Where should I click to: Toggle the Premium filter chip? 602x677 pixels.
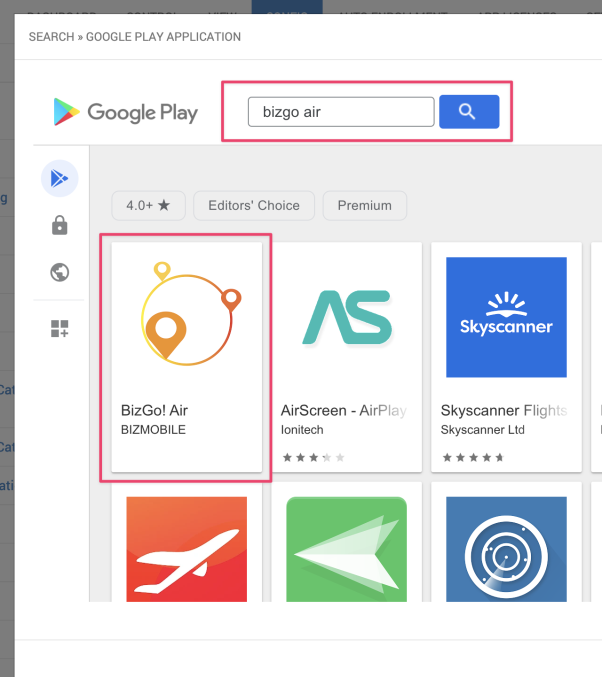[x=364, y=205]
